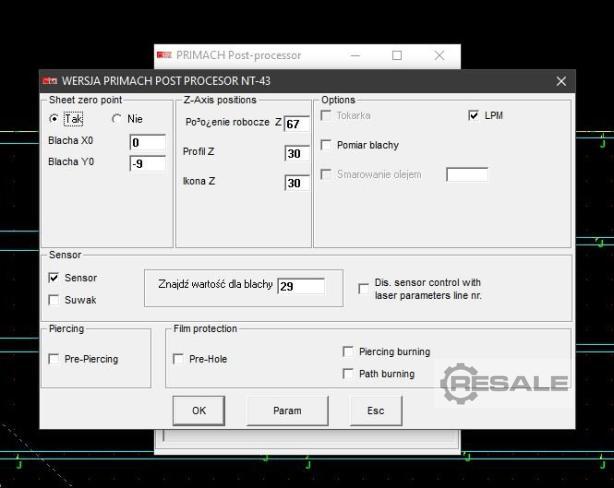Toggle the LPM checkbox
The height and width of the screenshot is (488, 614).
coord(473,116)
